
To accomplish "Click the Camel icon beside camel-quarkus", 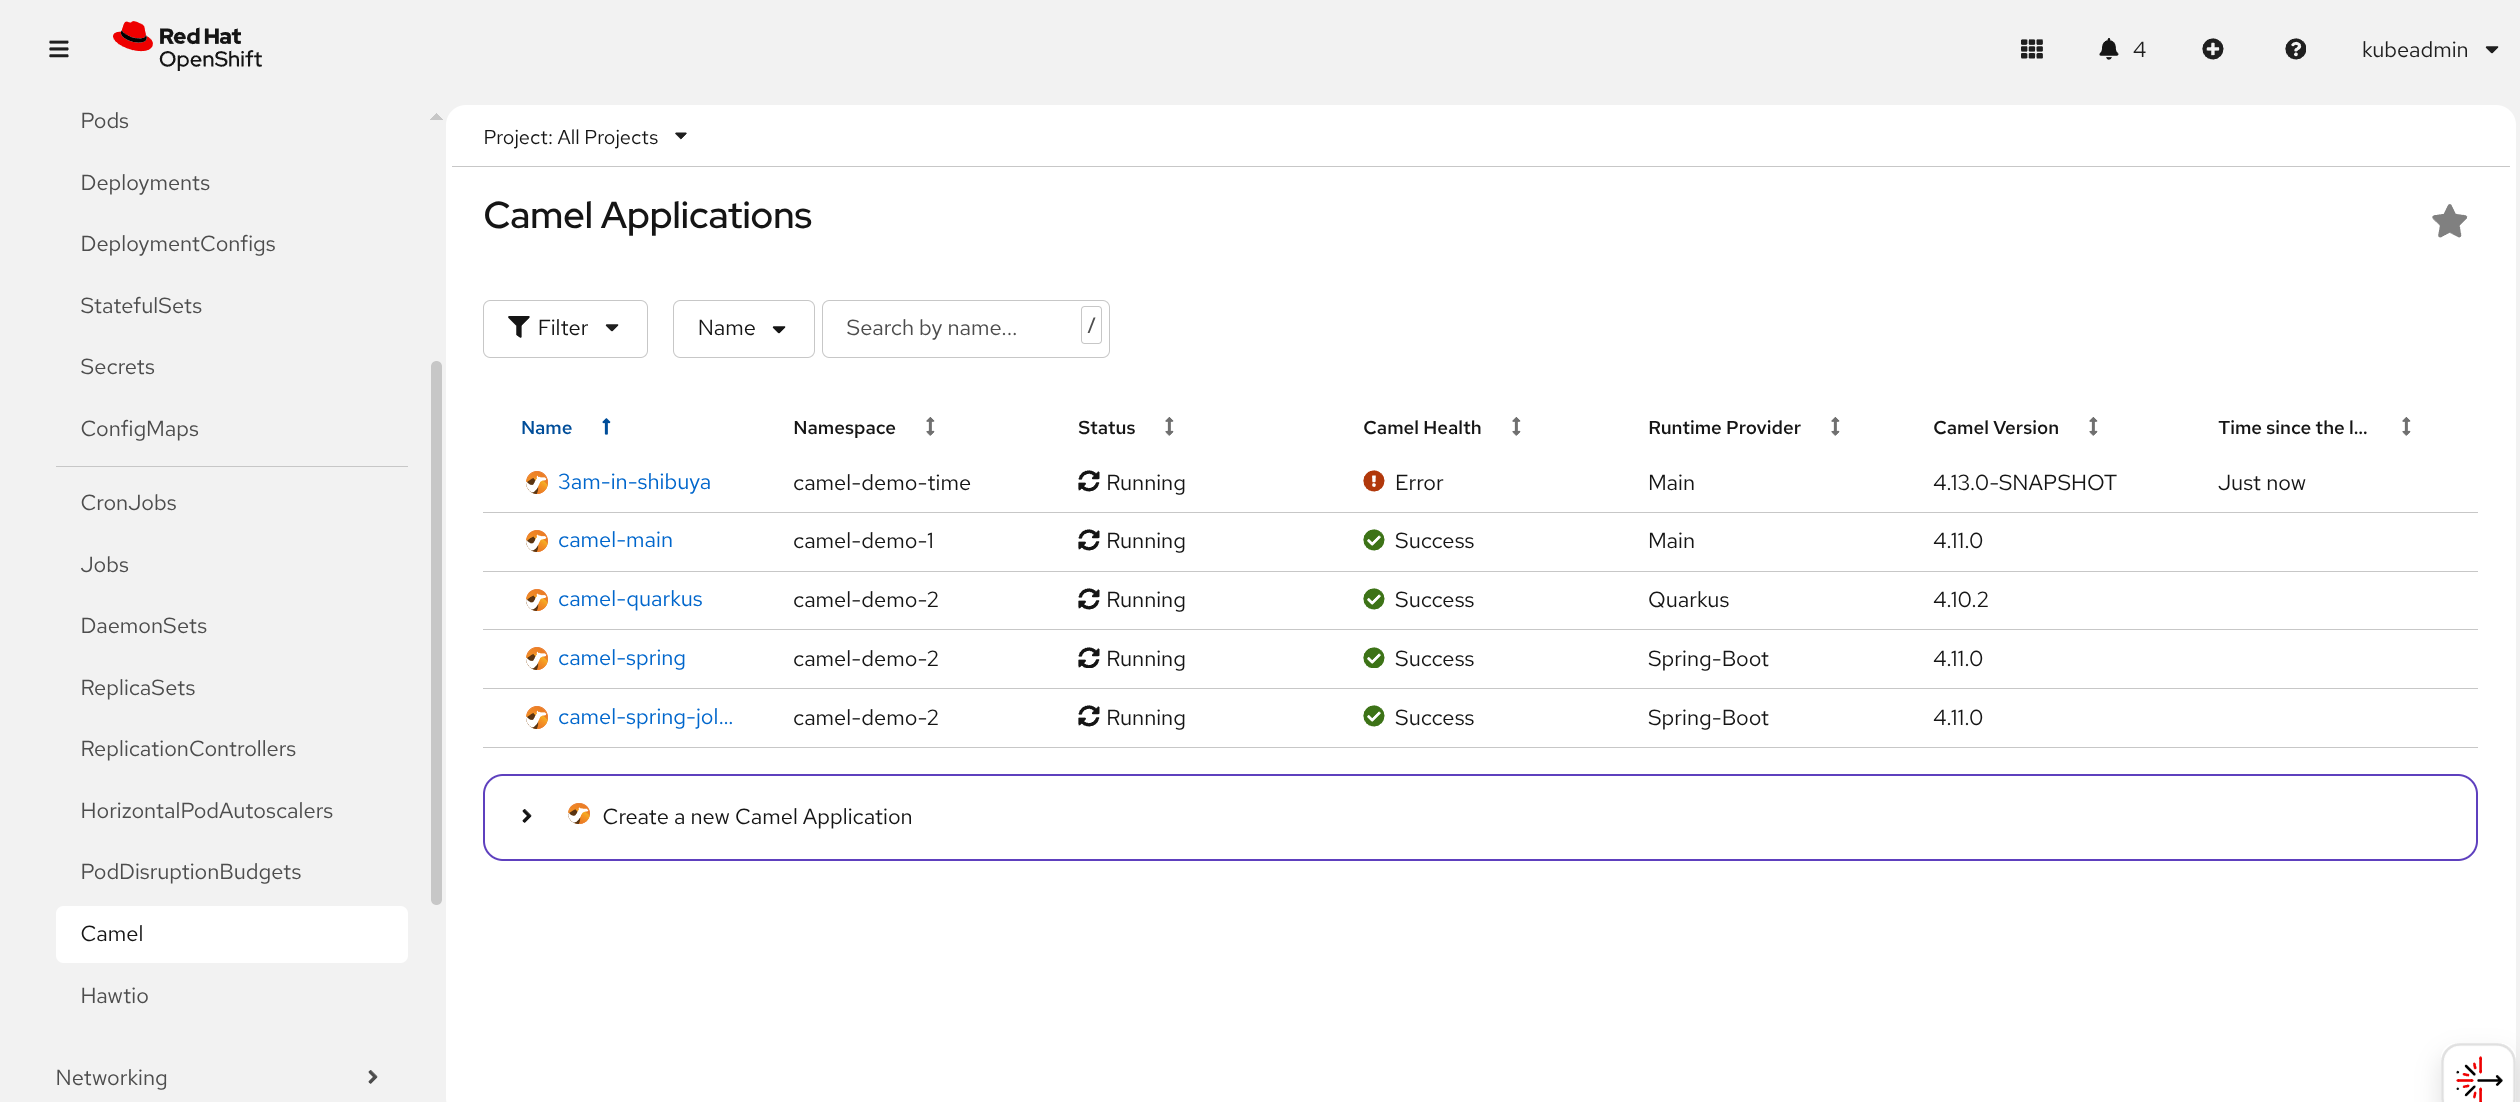I will point(537,600).
